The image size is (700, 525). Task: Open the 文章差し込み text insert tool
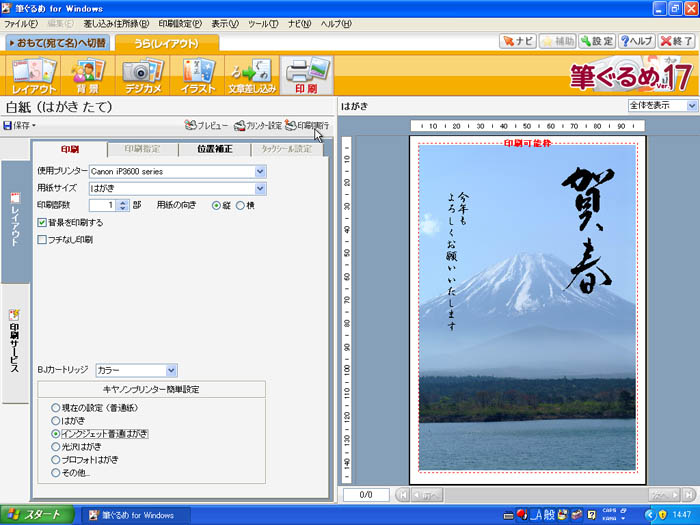(x=251, y=75)
